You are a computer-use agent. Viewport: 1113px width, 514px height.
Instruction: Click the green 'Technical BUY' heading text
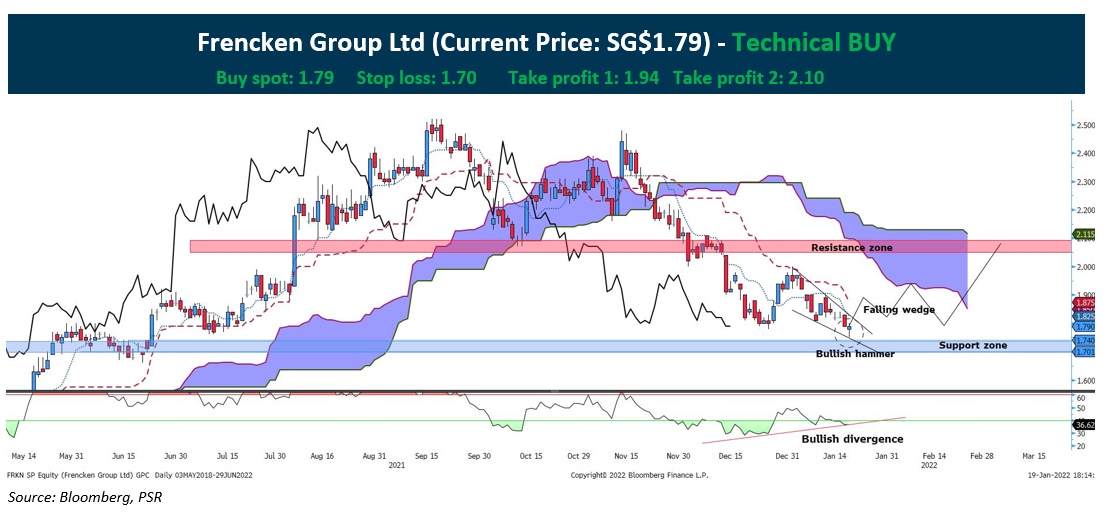tap(813, 43)
